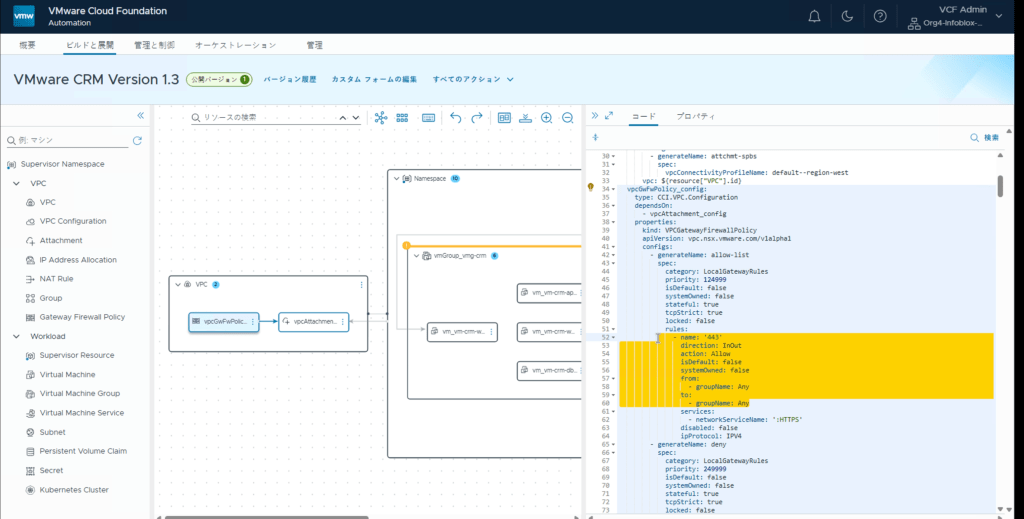
Task: Zoom in on the design canvas
Action: 547,118
